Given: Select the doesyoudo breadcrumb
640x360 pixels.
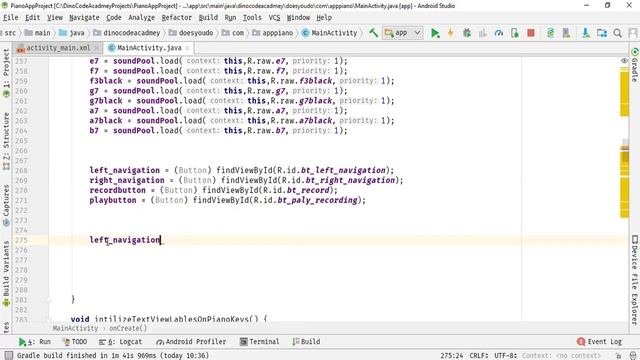Looking at the screenshot, I should point(191,33).
